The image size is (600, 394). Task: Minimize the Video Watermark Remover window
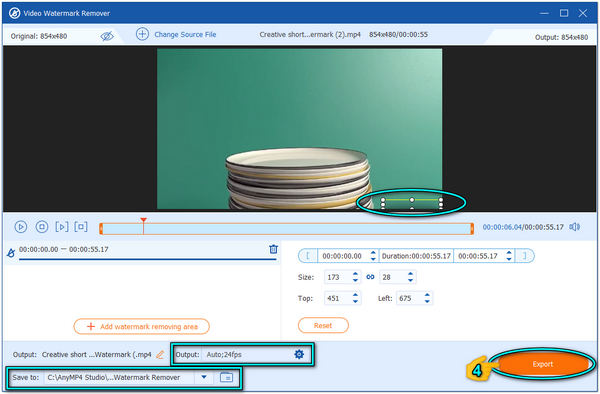544,13
